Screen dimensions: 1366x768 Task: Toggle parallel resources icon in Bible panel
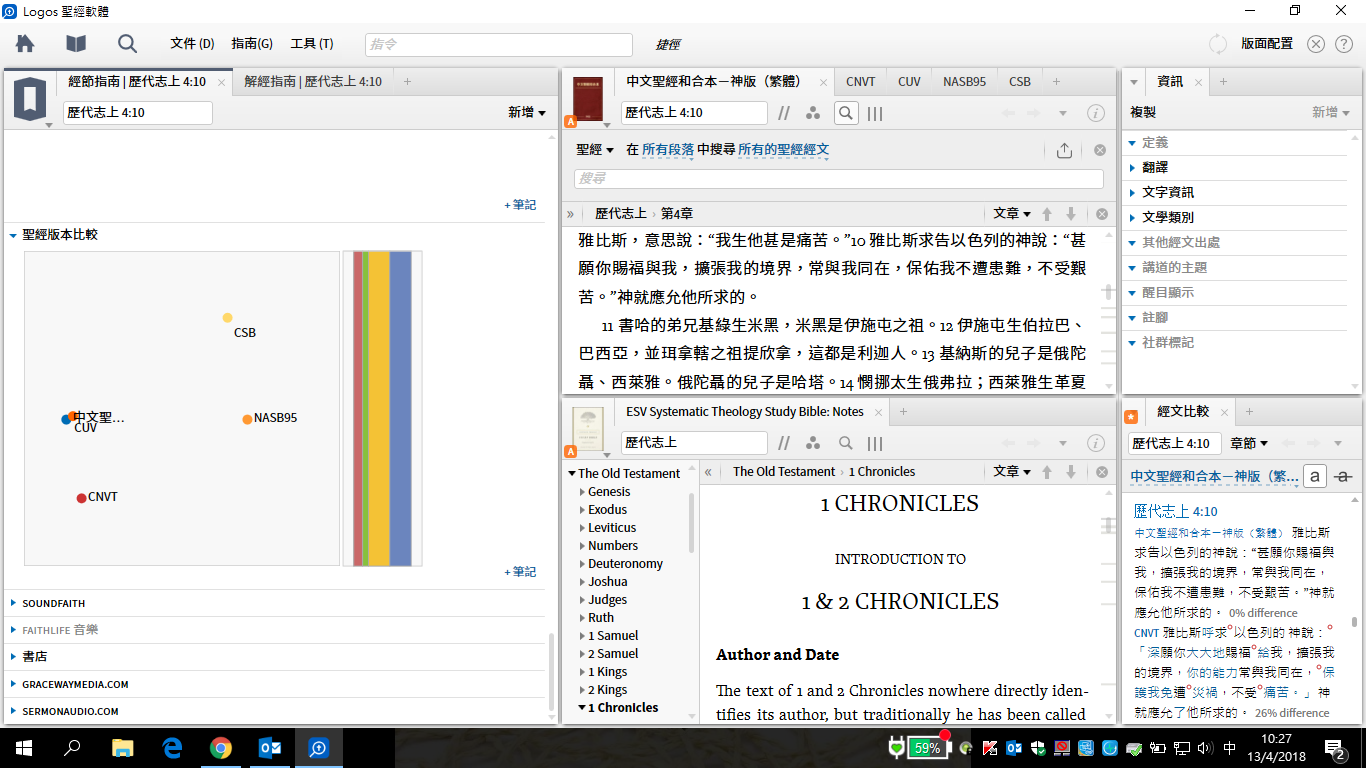[785, 113]
